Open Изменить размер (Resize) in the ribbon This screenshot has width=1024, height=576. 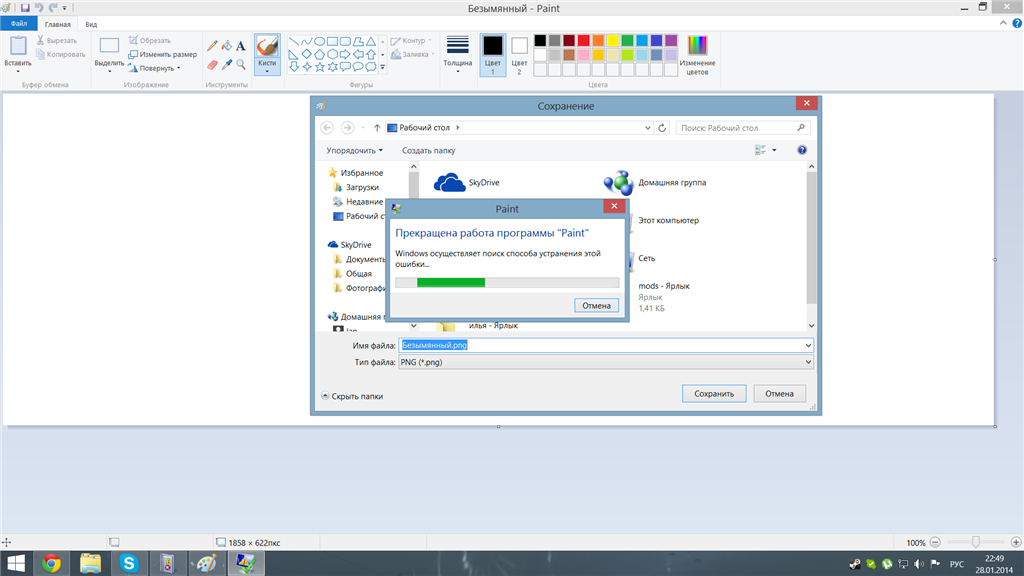163,54
